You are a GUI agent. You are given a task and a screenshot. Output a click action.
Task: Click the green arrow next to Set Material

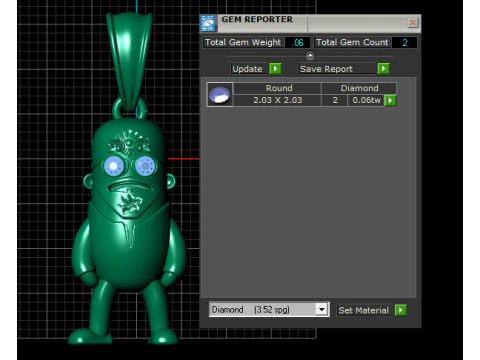401,310
